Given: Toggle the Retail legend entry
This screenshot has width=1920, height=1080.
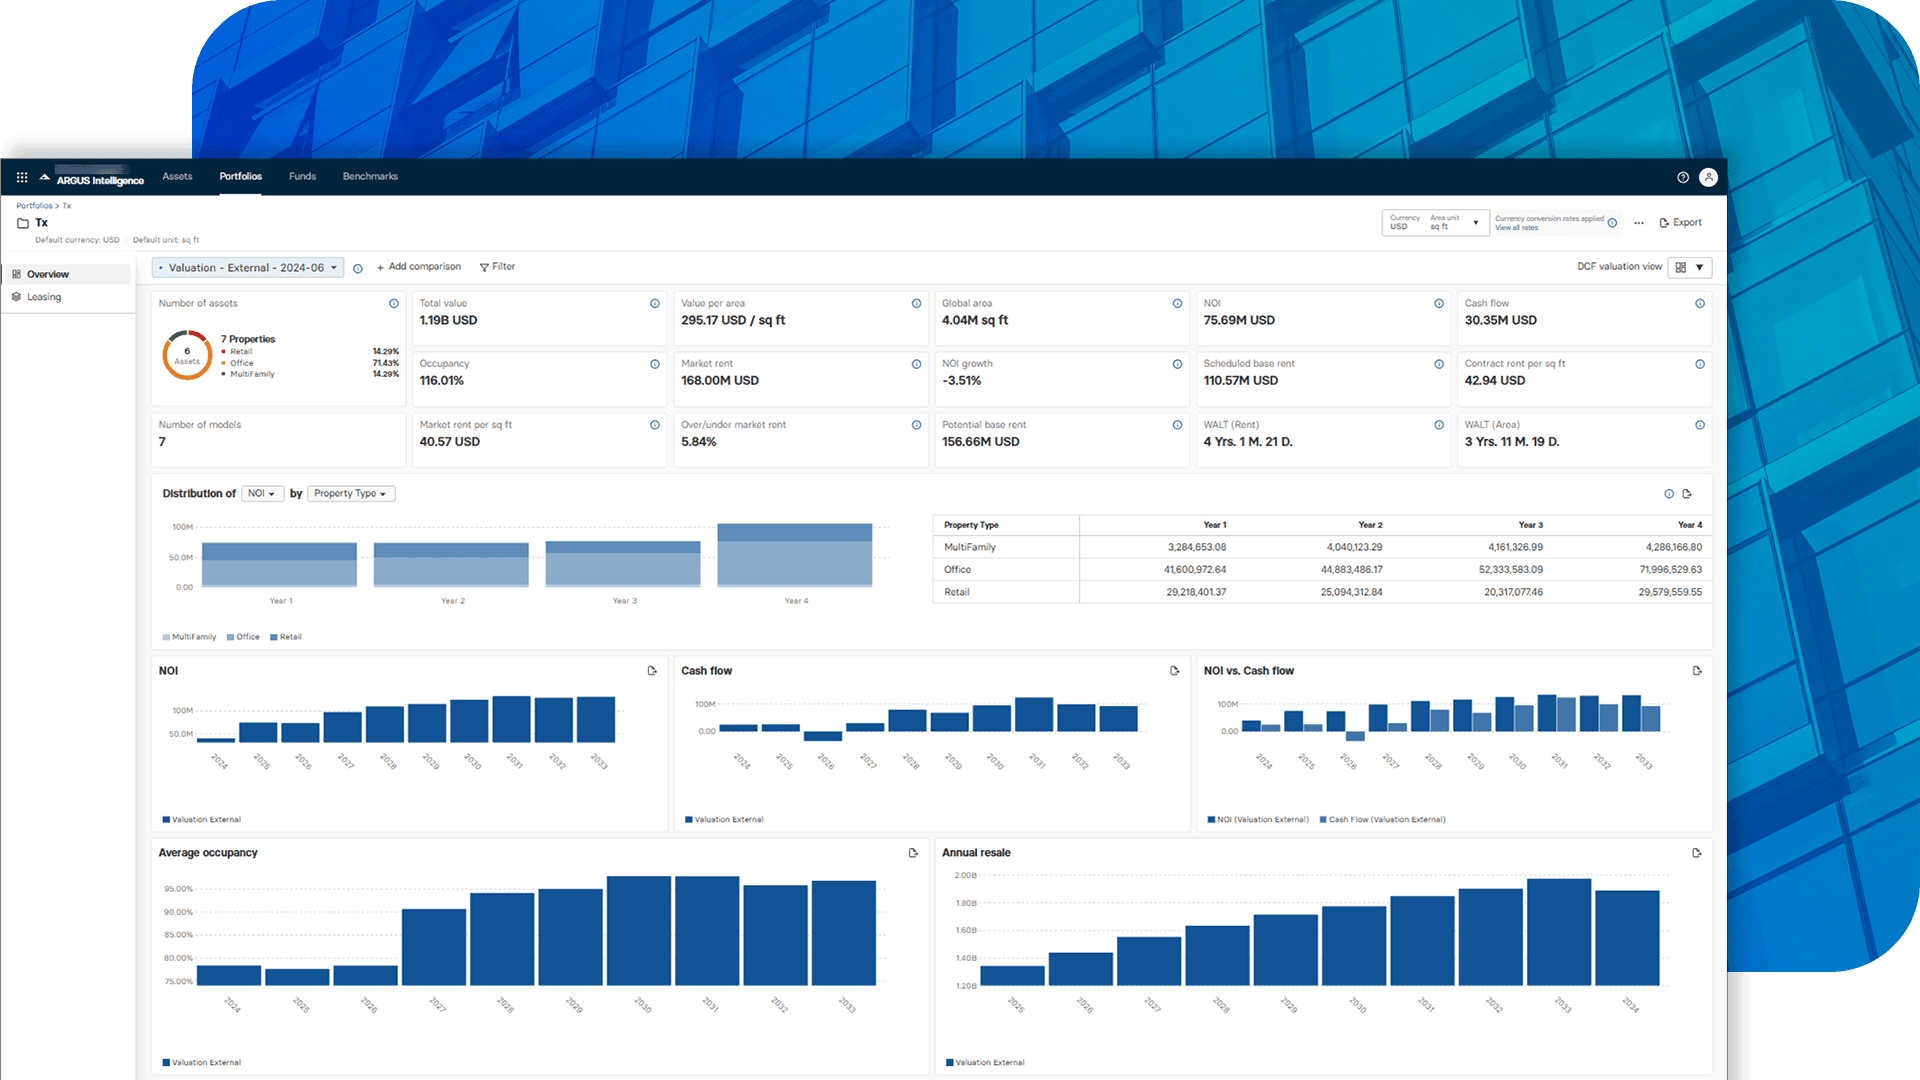Looking at the screenshot, I should [288, 637].
